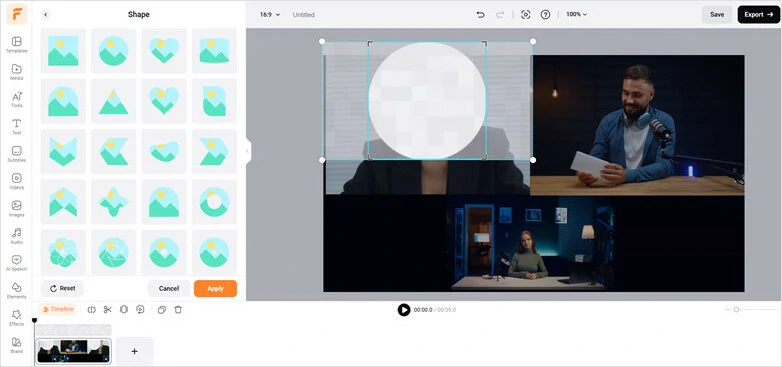
Task: Choose the donut ring shape mask
Action: coord(214,201)
